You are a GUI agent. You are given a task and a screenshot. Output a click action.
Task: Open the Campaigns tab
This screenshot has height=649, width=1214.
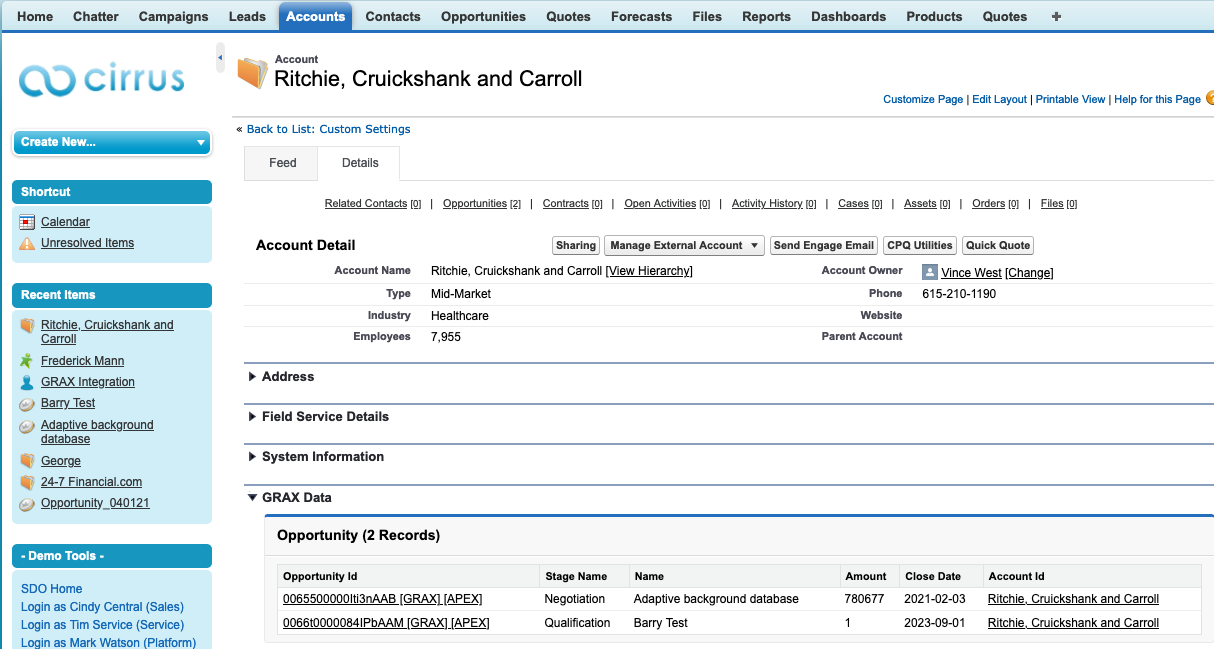[x=174, y=16]
